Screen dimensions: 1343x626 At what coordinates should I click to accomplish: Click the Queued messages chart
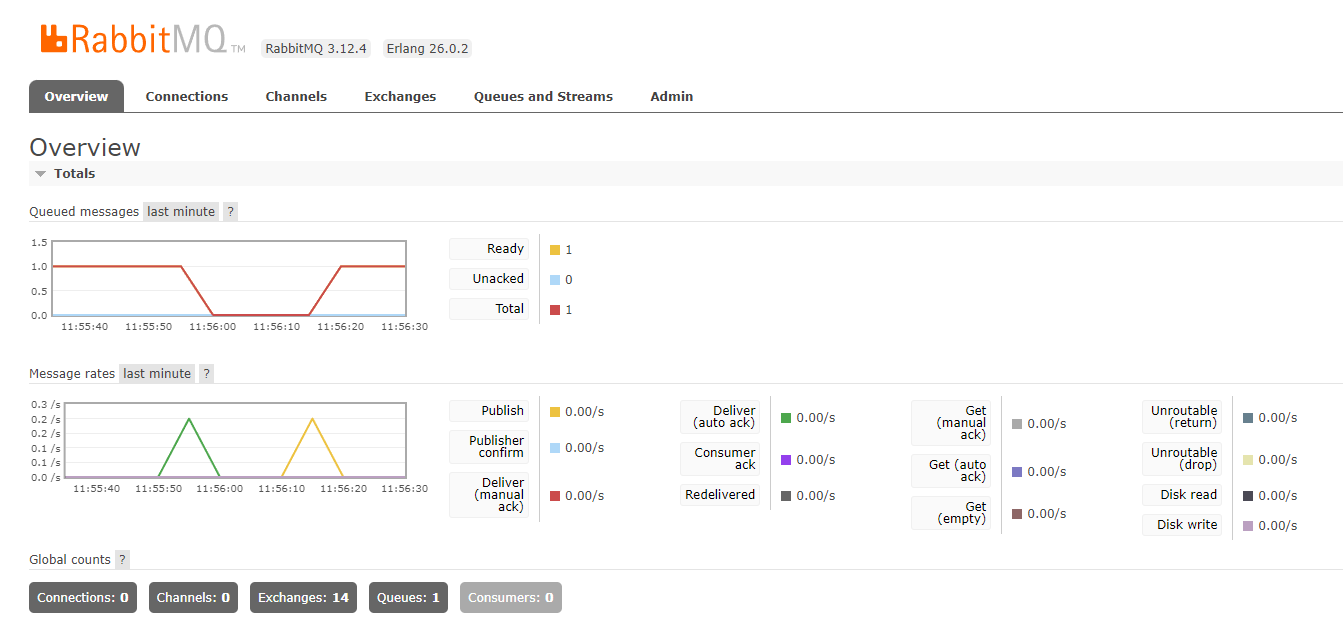point(229,278)
